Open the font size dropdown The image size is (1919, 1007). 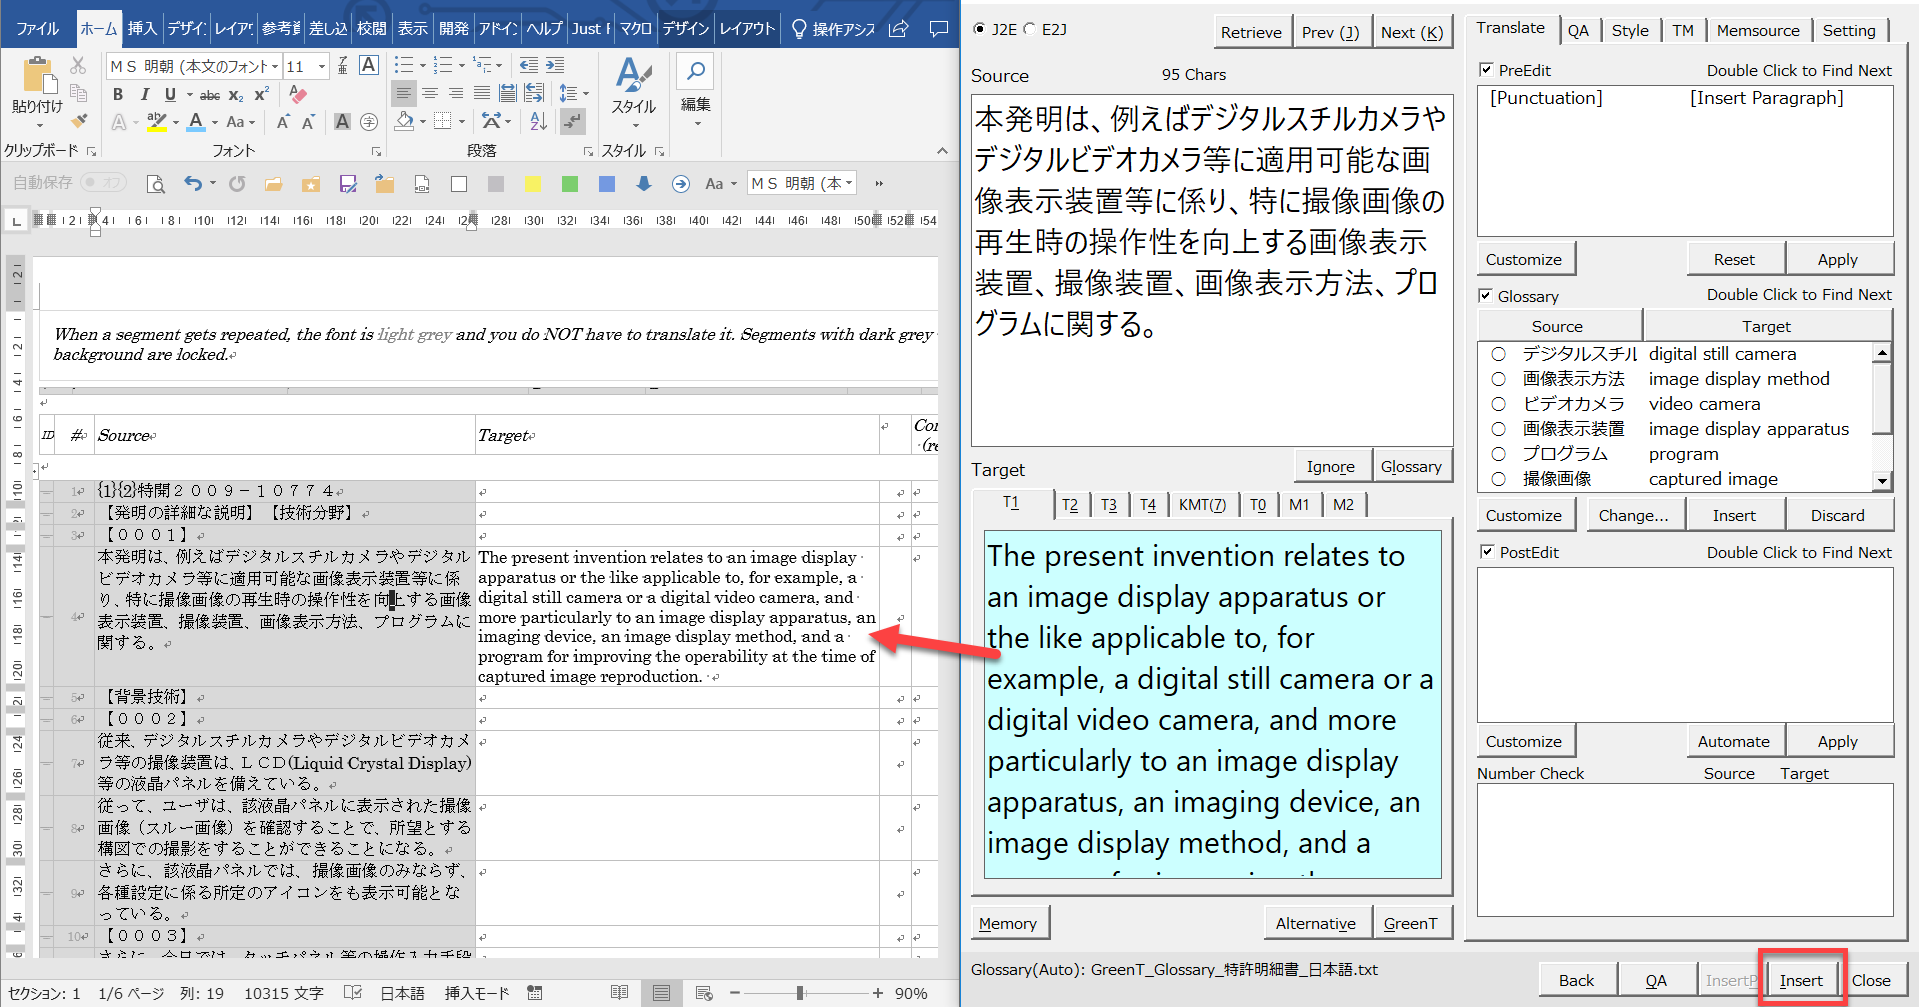[322, 67]
